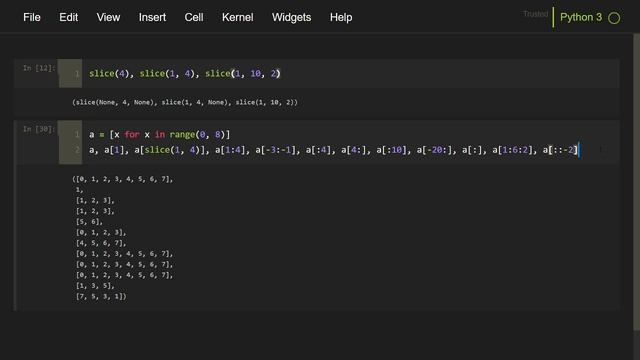This screenshot has width=640, height=360.
Task: Click the slice(None, 4, None) output text
Action: pyautogui.click(x=185, y=102)
